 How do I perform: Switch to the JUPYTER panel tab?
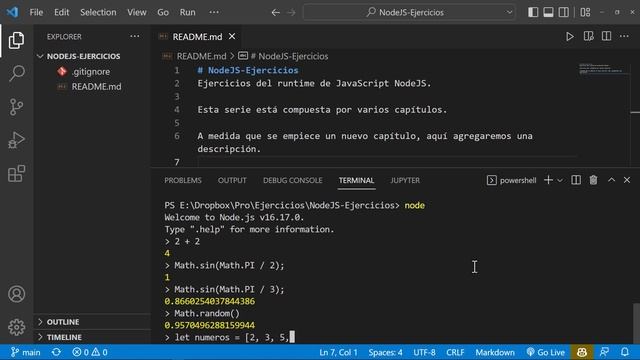point(405,180)
